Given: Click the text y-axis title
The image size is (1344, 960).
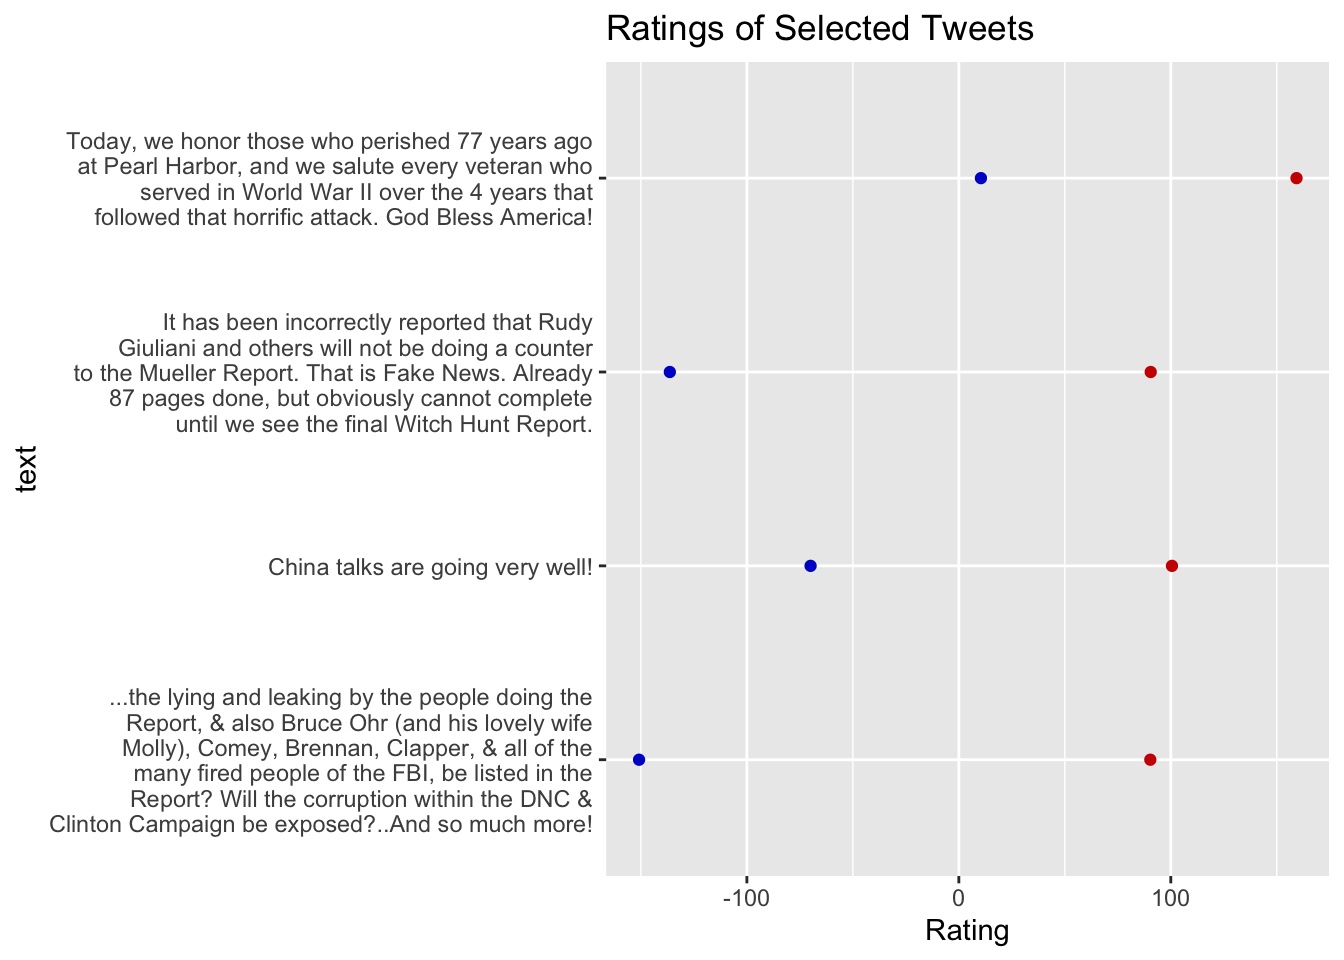Looking at the screenshot, I should tap(26, 469).
